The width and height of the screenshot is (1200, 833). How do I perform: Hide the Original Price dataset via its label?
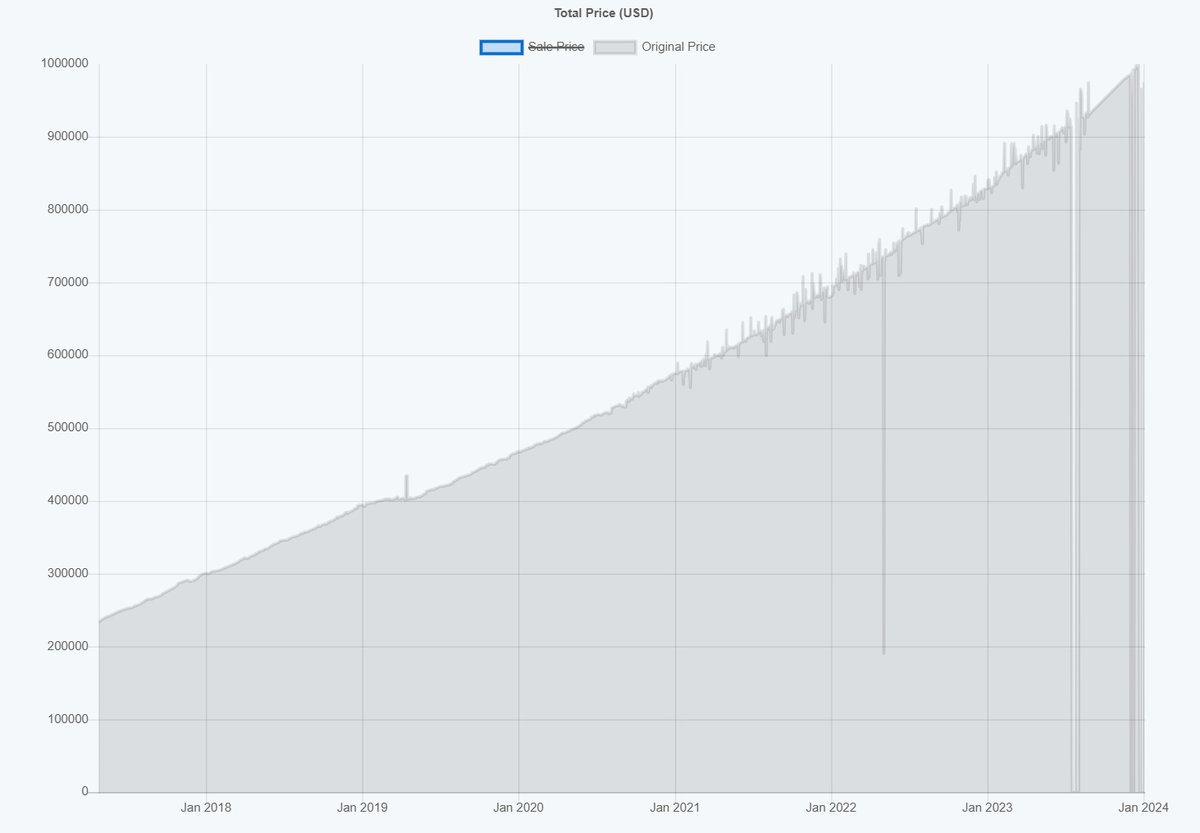(678, 47)
